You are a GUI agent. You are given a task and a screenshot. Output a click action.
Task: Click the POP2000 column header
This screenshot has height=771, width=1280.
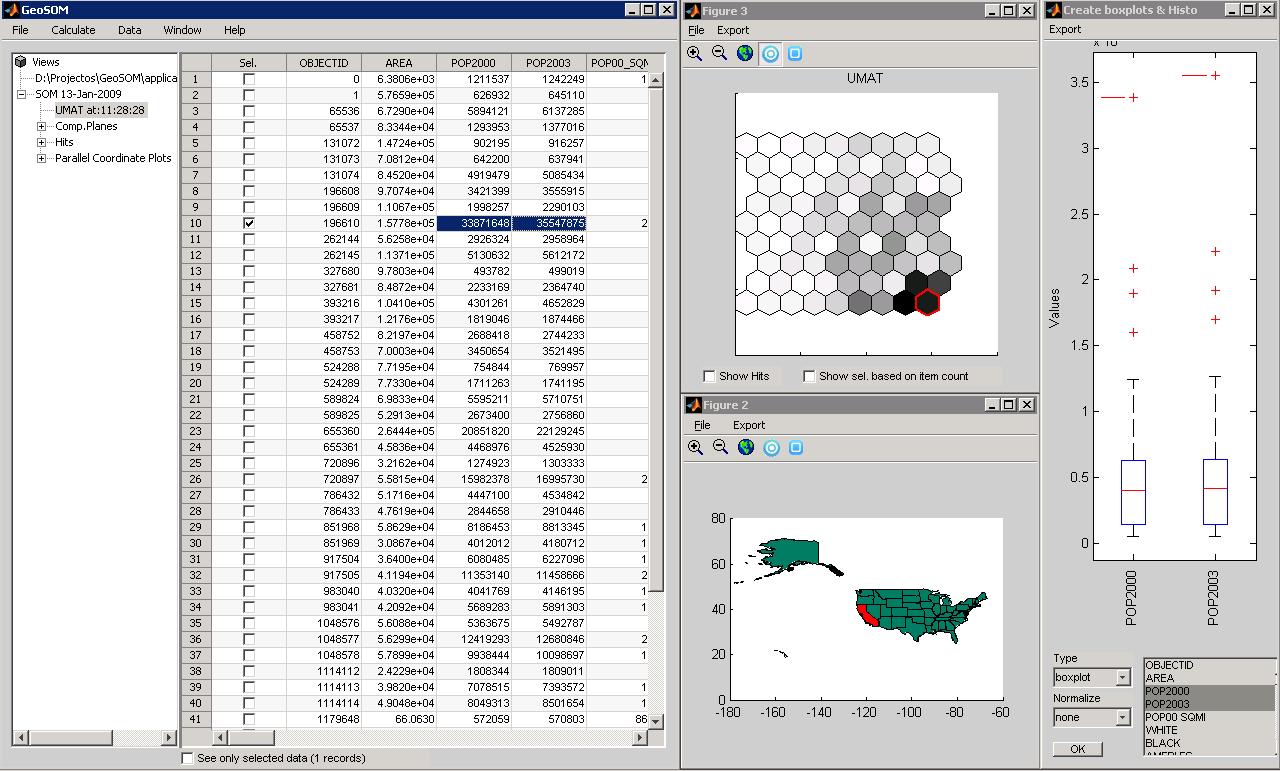473,62
